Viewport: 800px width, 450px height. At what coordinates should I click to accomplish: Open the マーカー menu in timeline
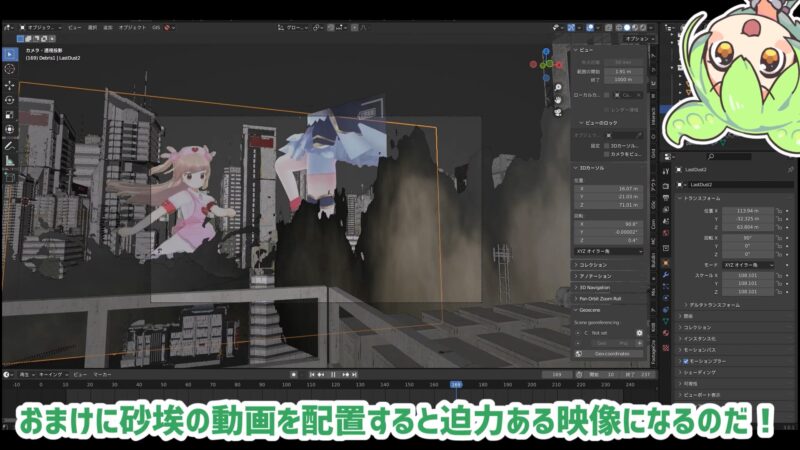tap(102, 374)
